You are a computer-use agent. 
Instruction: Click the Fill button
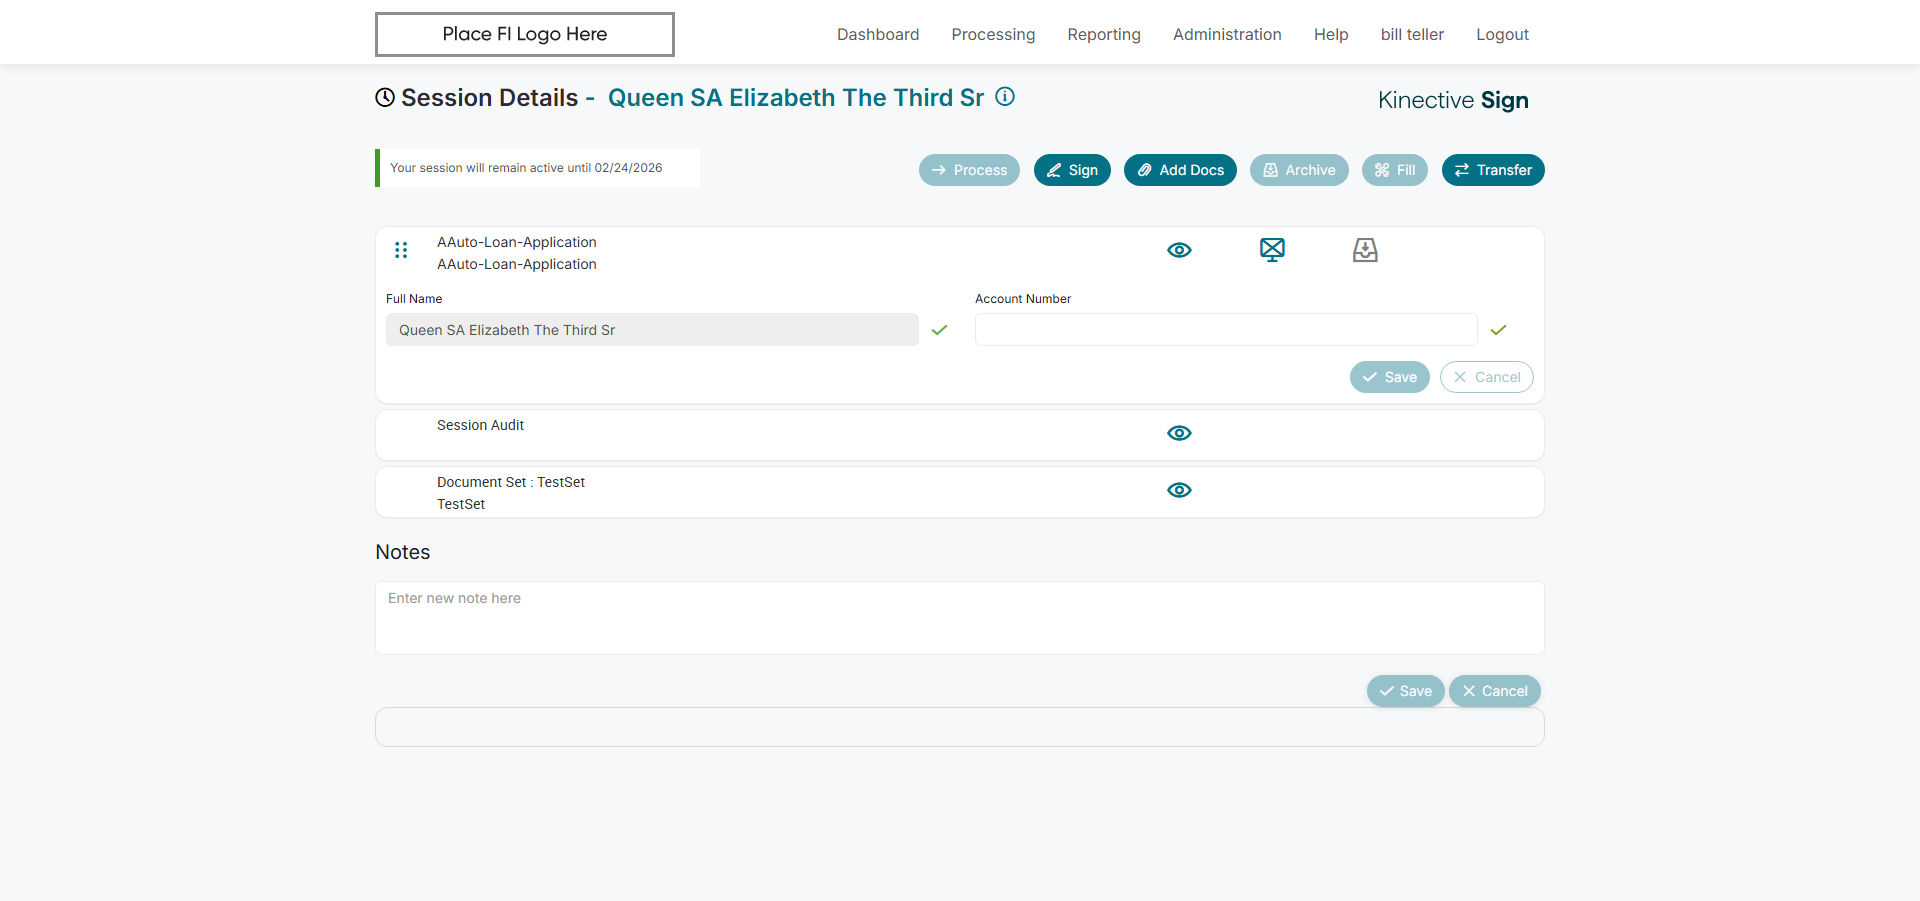1395,170
